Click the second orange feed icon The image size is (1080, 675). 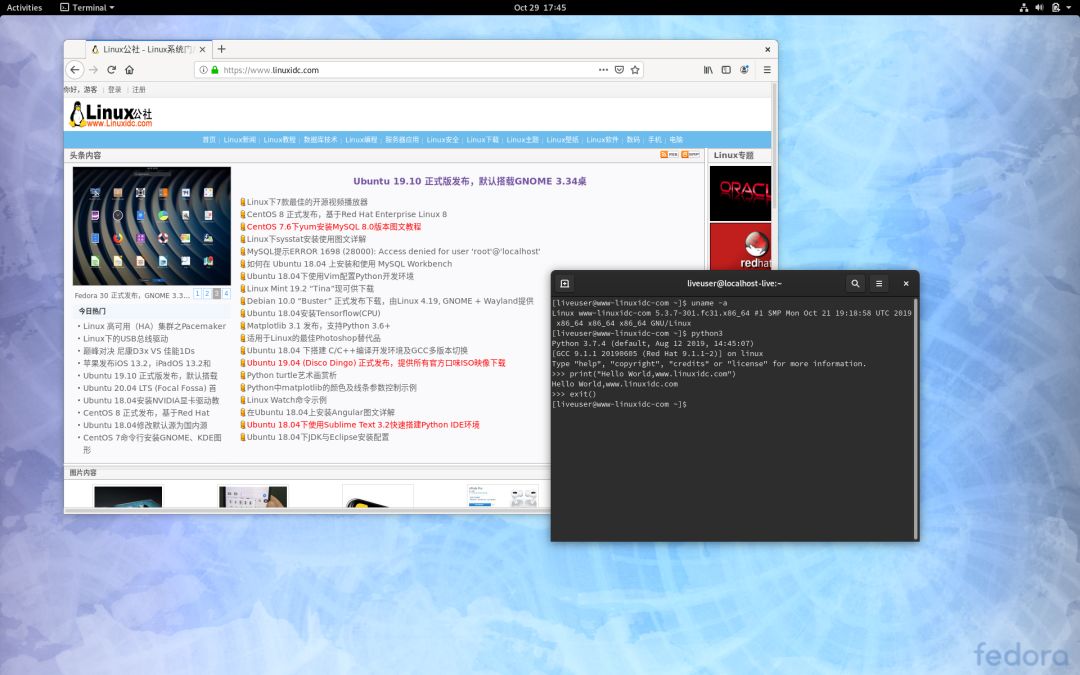point(690,154)
